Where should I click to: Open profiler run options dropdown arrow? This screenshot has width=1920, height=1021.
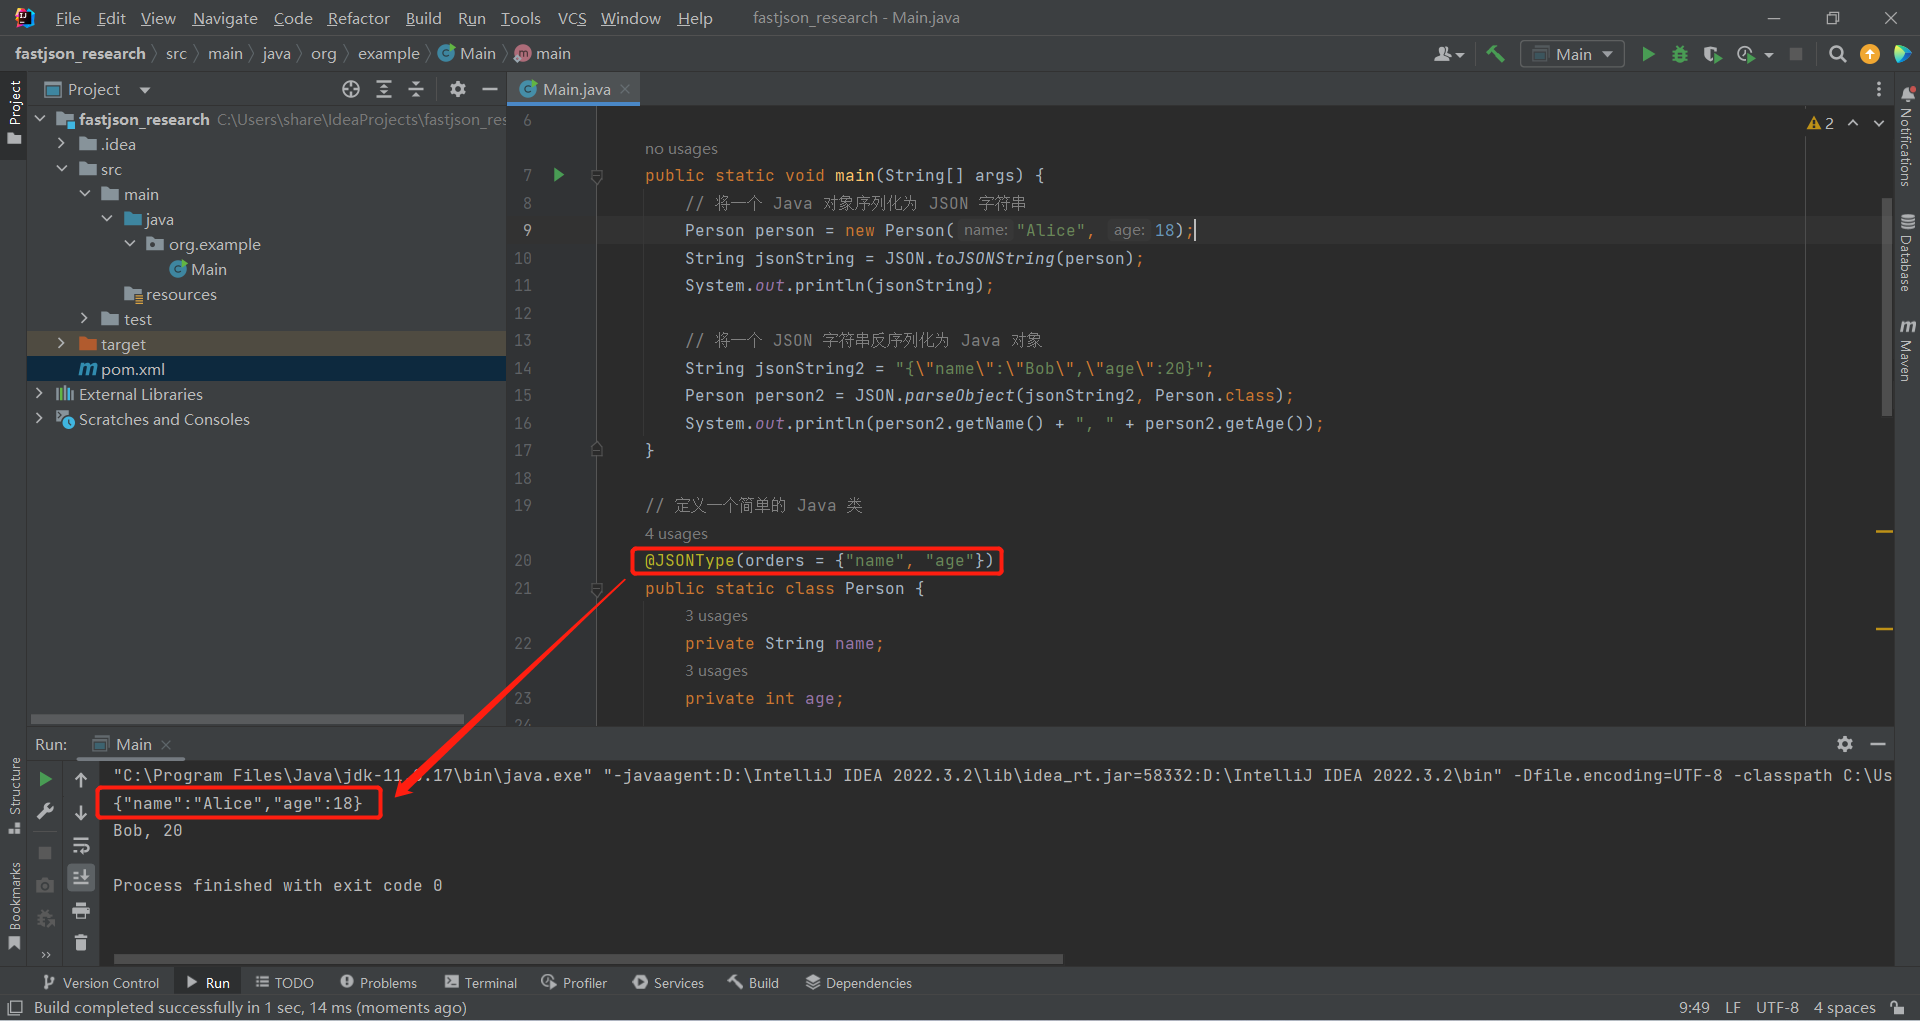click(x=1769, y=55)
